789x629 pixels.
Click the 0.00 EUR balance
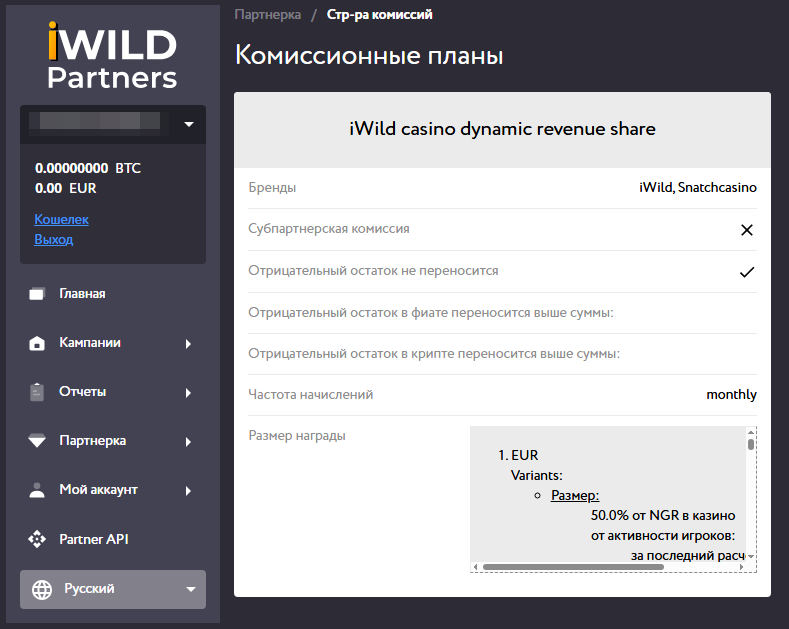tap(65, 188)
